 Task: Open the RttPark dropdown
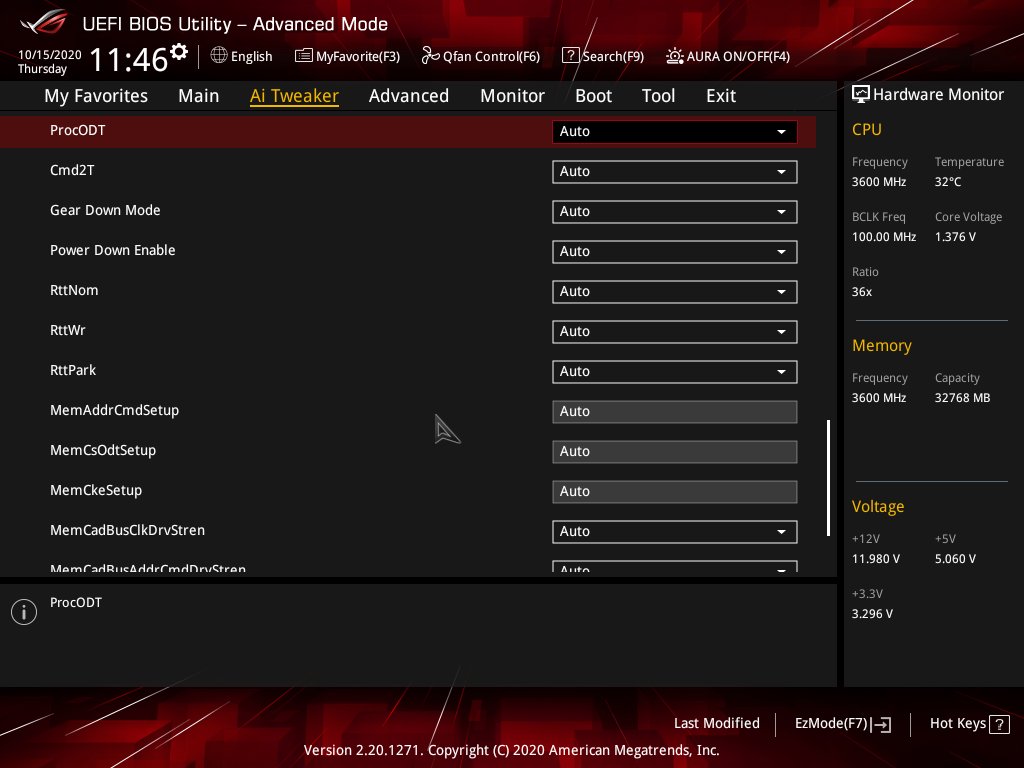coord(675,372)
